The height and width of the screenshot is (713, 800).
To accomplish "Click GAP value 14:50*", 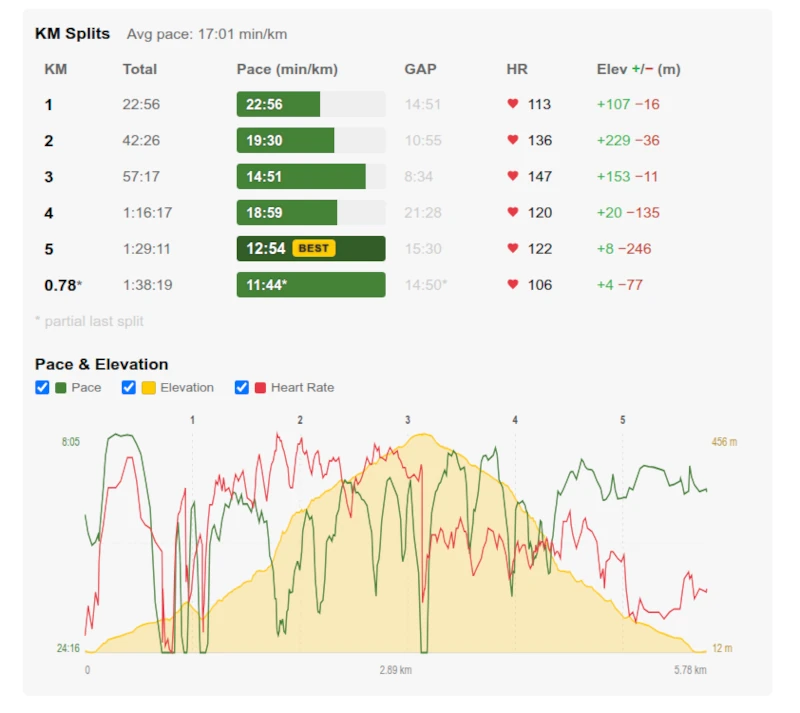I will click(x=426, y=285).
